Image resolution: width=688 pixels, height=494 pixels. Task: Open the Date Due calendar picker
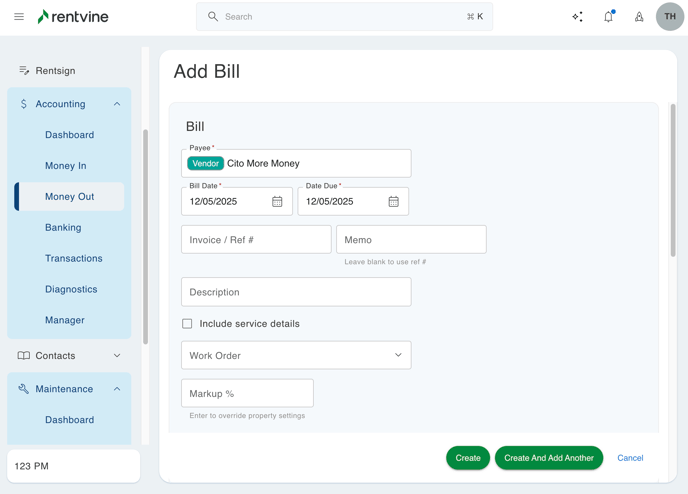(393, 202)
